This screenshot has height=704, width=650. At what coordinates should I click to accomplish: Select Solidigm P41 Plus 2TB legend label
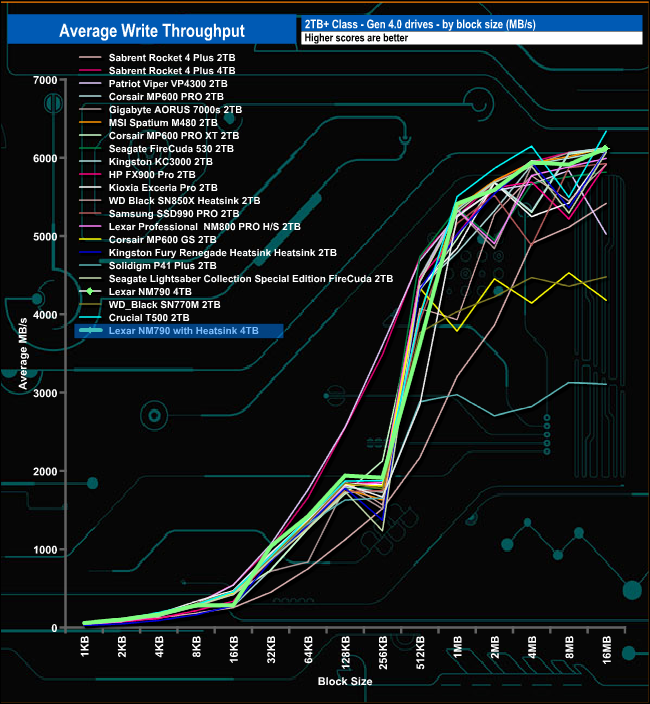point(162,266)
